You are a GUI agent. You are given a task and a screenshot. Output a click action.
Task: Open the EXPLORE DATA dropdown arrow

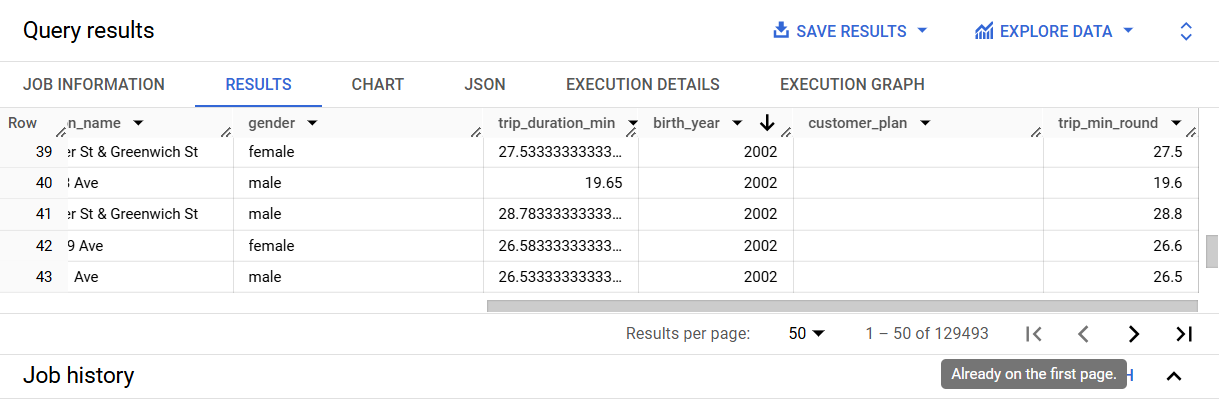click(x=1128, y=31)
